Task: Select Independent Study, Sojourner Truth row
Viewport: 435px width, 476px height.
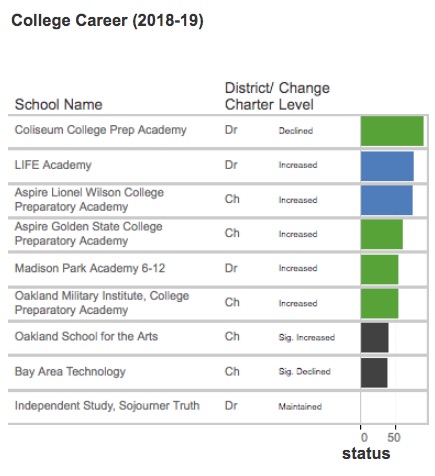Action: click(218, 407)
